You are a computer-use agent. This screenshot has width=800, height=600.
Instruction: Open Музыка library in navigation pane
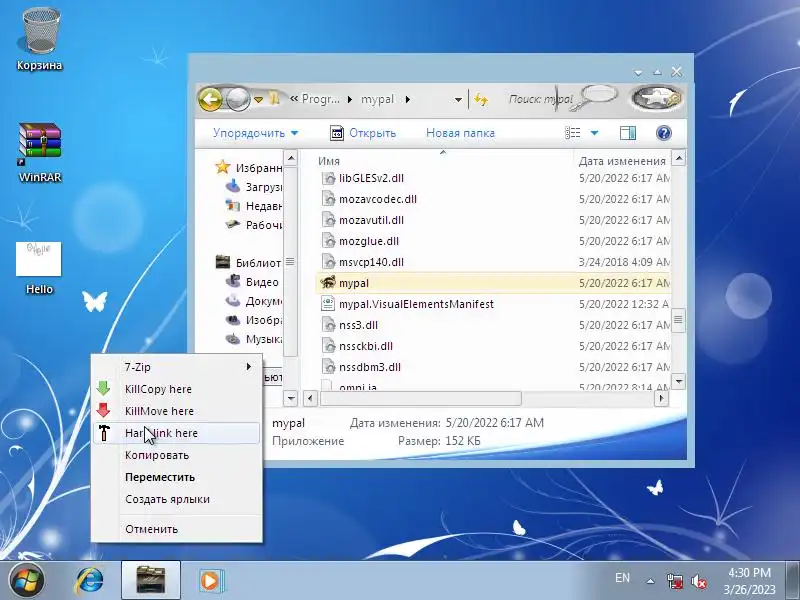tap(254, 339)
